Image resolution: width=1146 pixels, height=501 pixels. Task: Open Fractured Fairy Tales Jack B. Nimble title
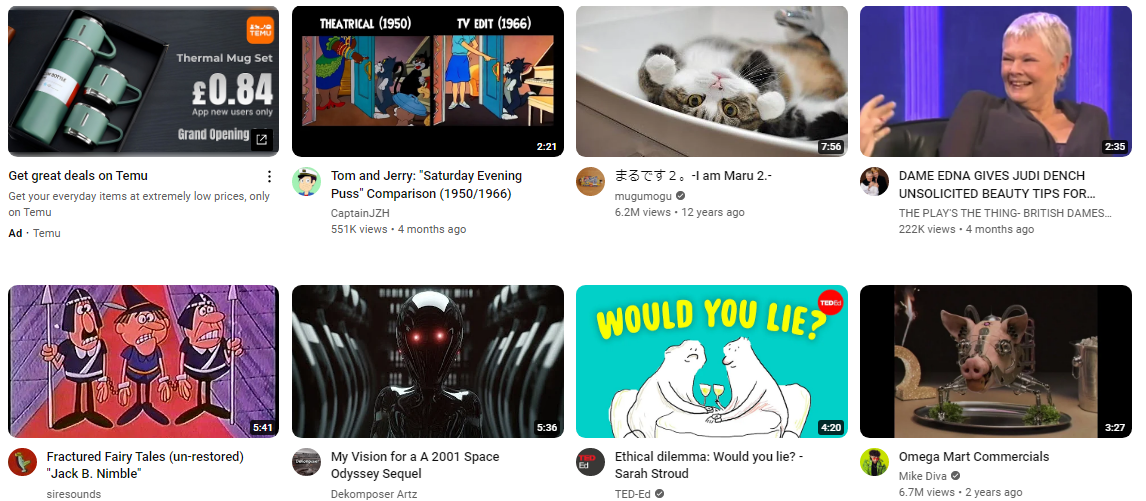pos(145,465)
